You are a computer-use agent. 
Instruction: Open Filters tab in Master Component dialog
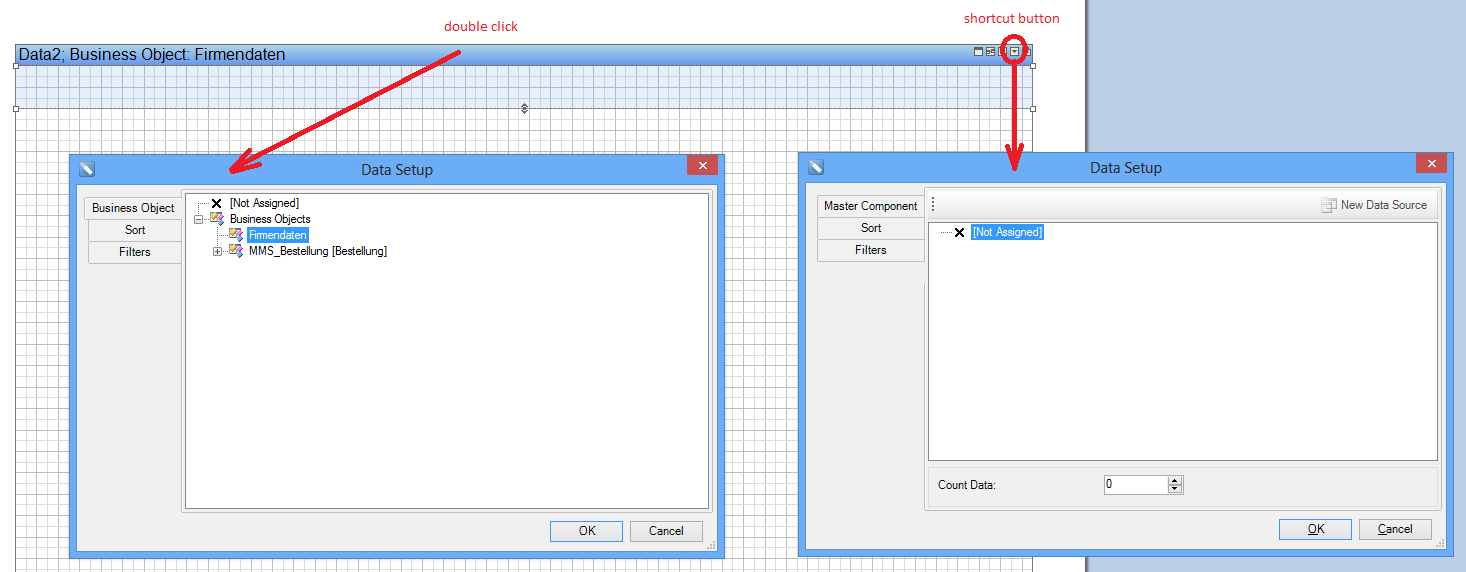point(871,250)
